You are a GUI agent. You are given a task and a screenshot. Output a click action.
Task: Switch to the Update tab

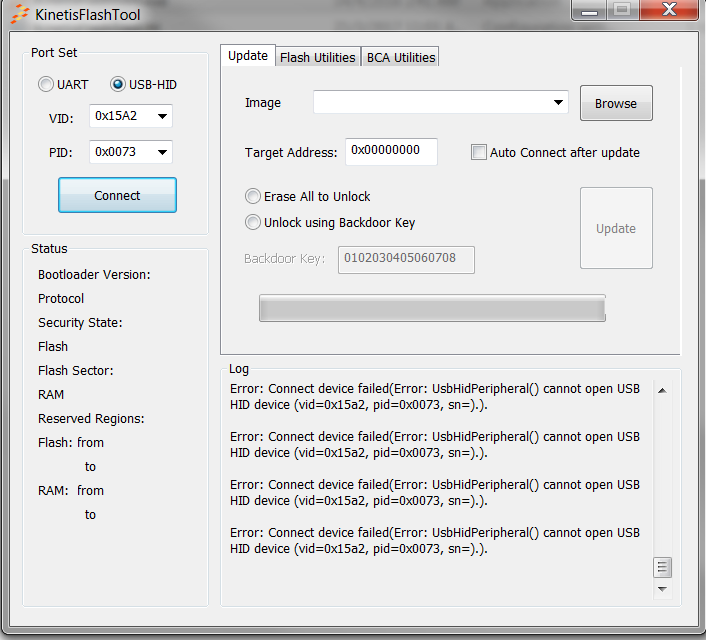pos(248,56)
